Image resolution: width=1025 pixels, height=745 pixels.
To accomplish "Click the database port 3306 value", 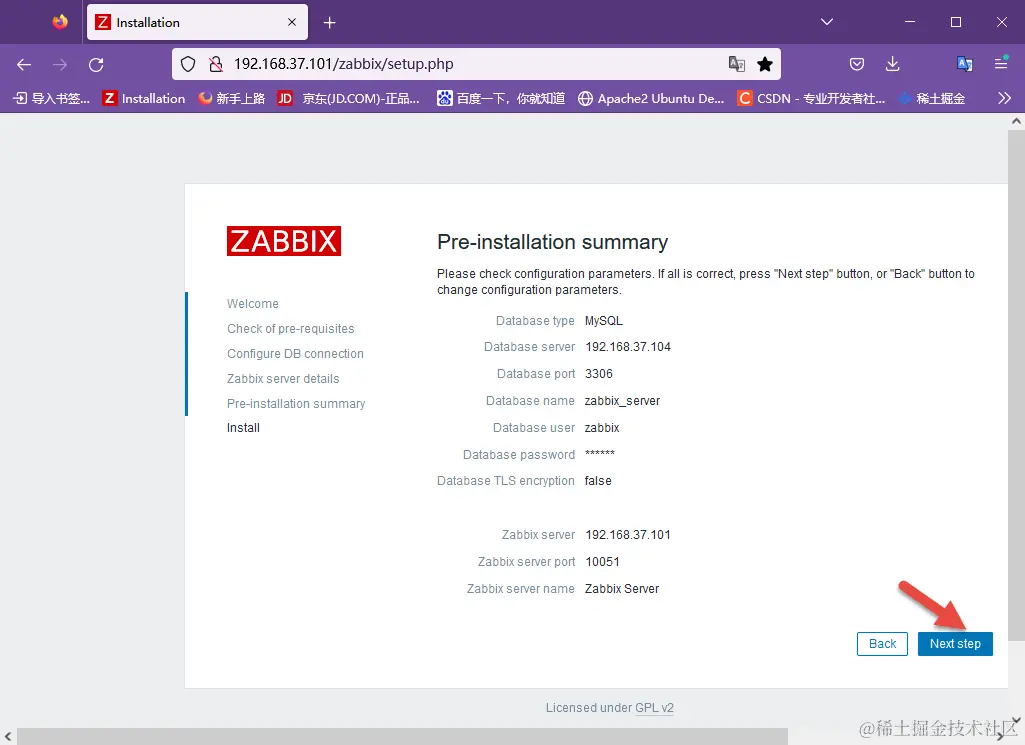I will (598, 374).
